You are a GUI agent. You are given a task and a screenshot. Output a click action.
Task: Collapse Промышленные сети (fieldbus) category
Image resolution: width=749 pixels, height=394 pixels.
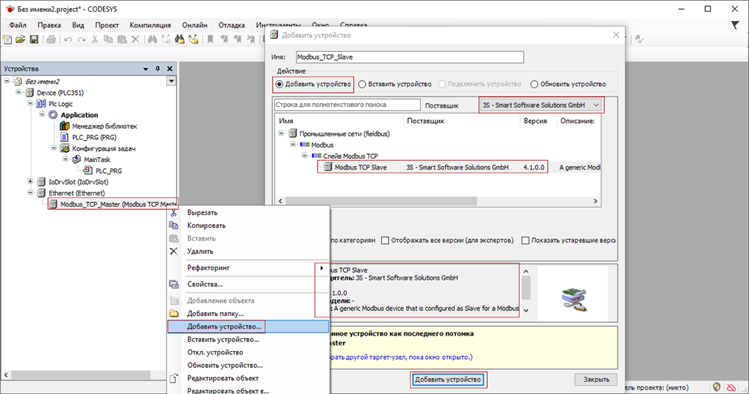pyautogui.click(x=281, y=133)
